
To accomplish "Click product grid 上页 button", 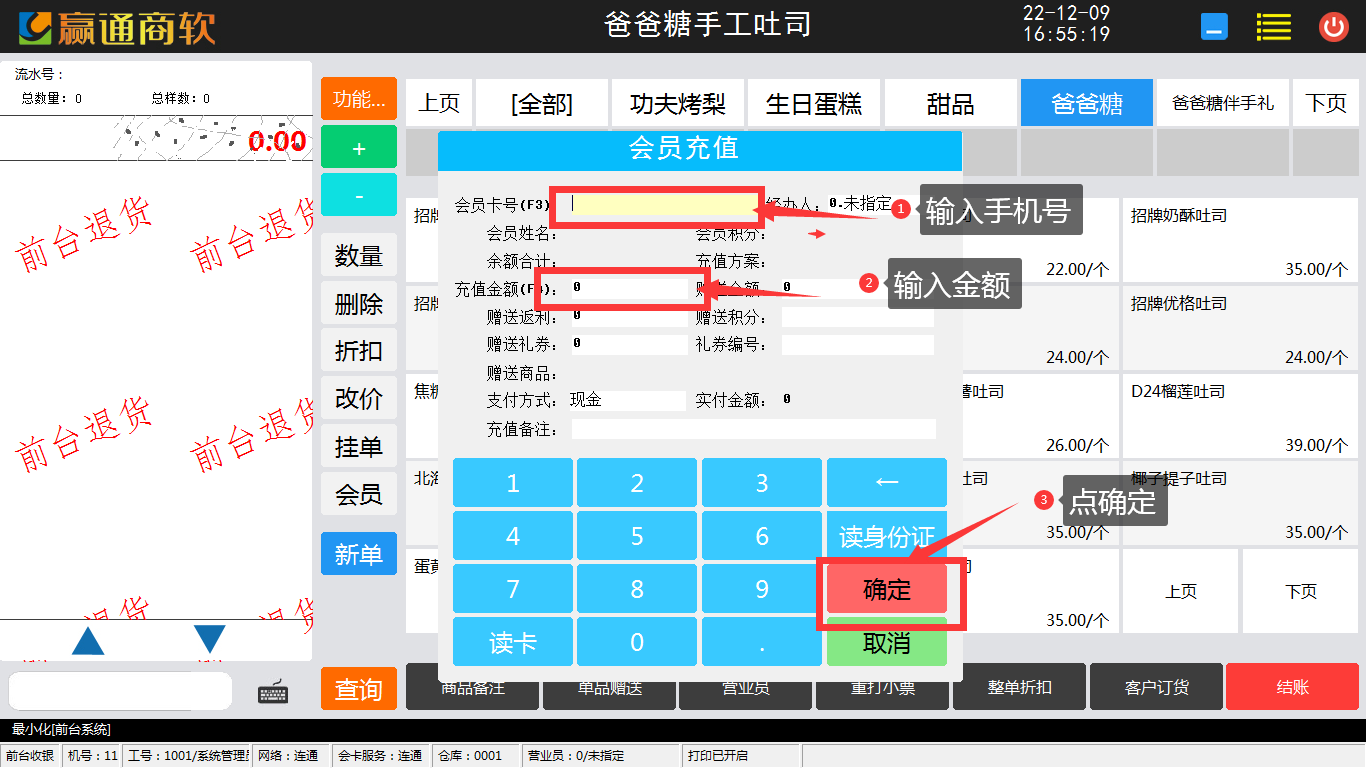I will 1180,591.
